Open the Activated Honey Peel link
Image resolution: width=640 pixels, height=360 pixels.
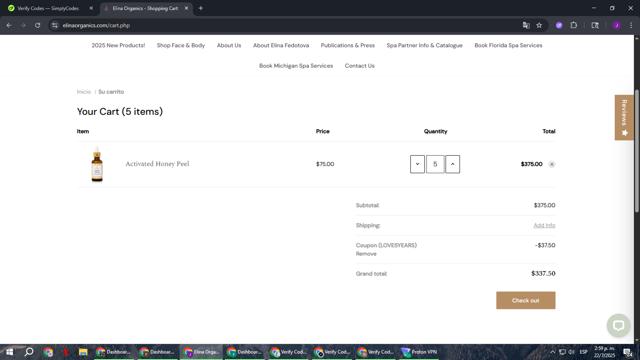pos(157,164)
